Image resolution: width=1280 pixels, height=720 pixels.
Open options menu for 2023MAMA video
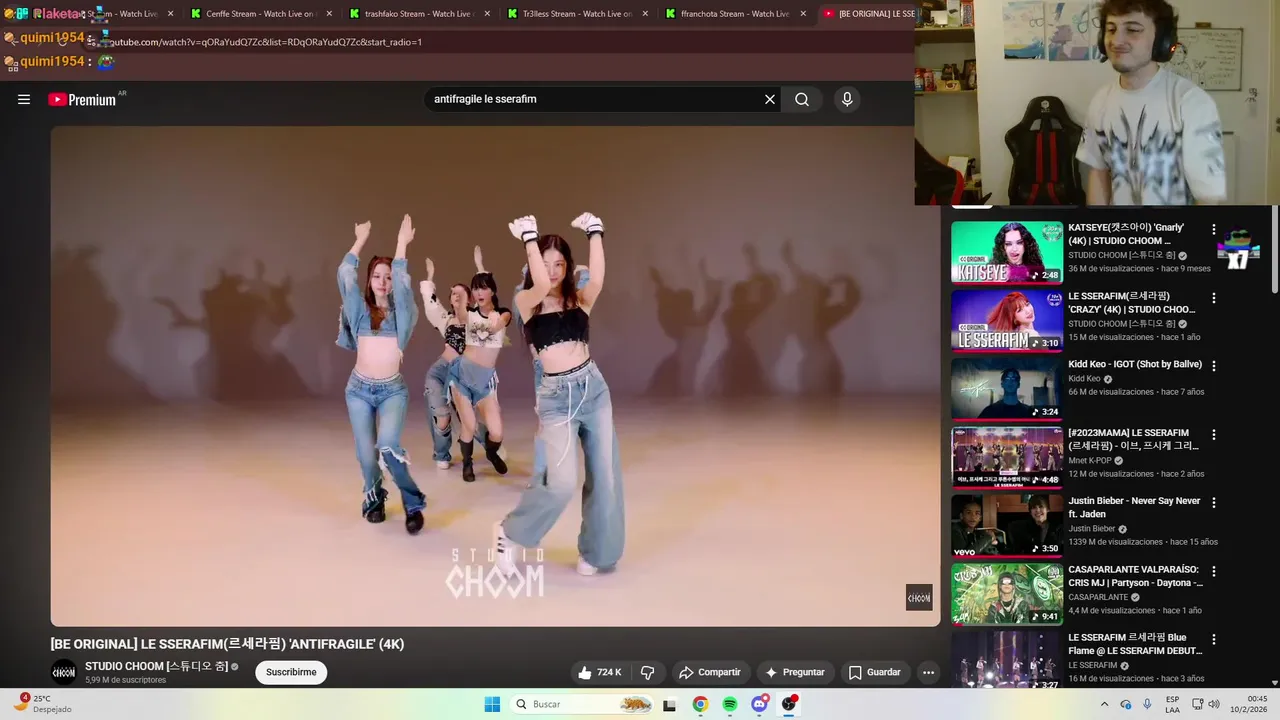click(x=1214, y=435)
